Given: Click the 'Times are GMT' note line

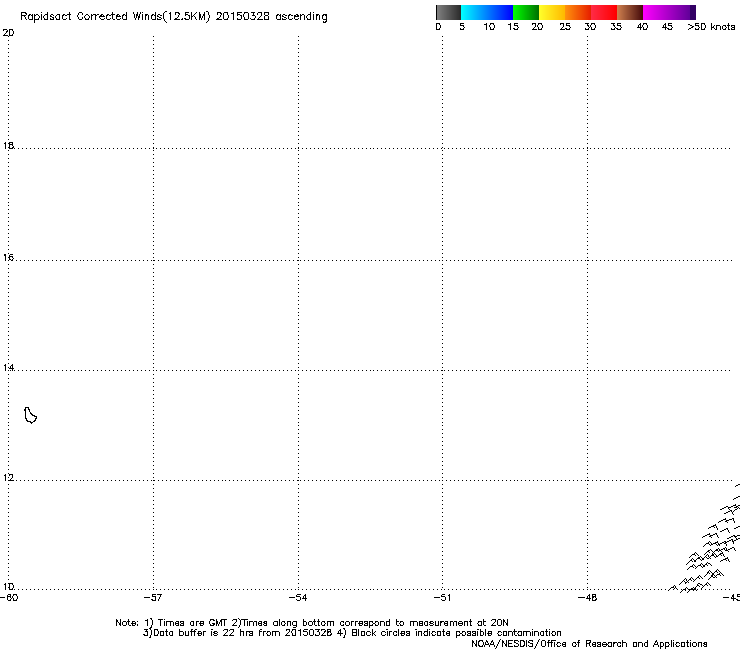Looking at the screenshot, I should click(x=312, y=623).
